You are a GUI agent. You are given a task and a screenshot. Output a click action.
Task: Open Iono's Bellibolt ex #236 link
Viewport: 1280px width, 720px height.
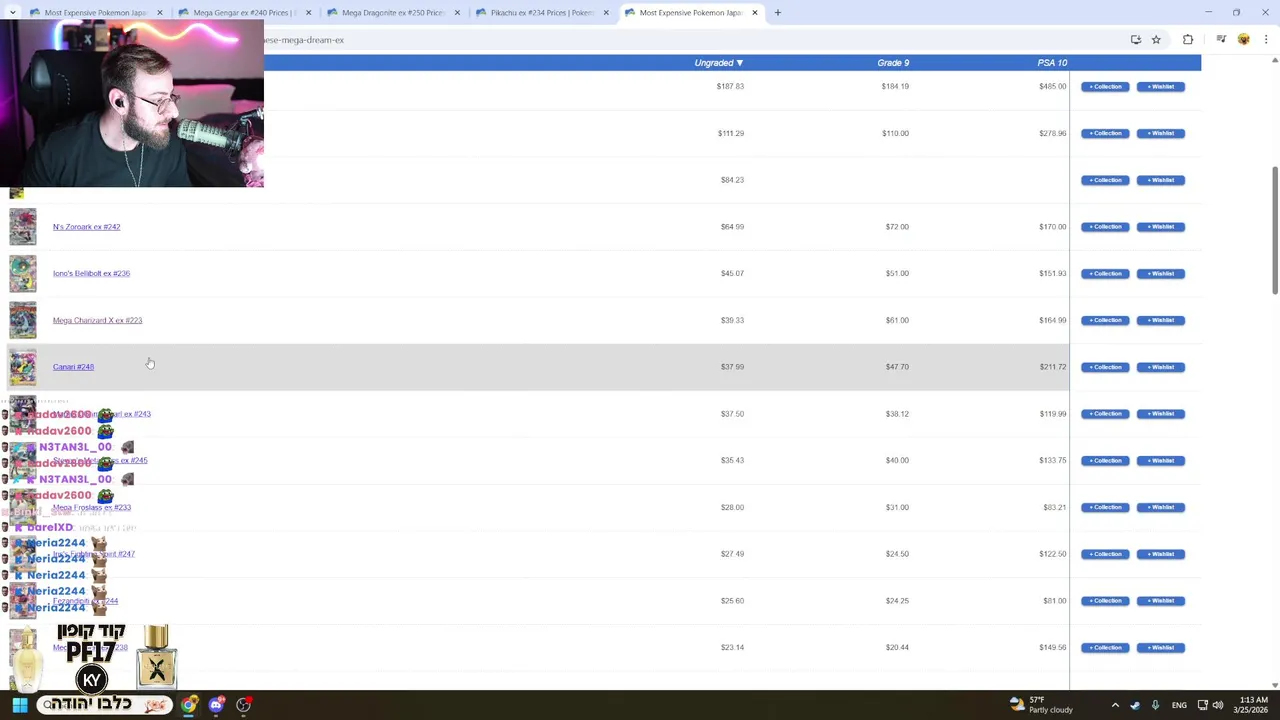91,273
